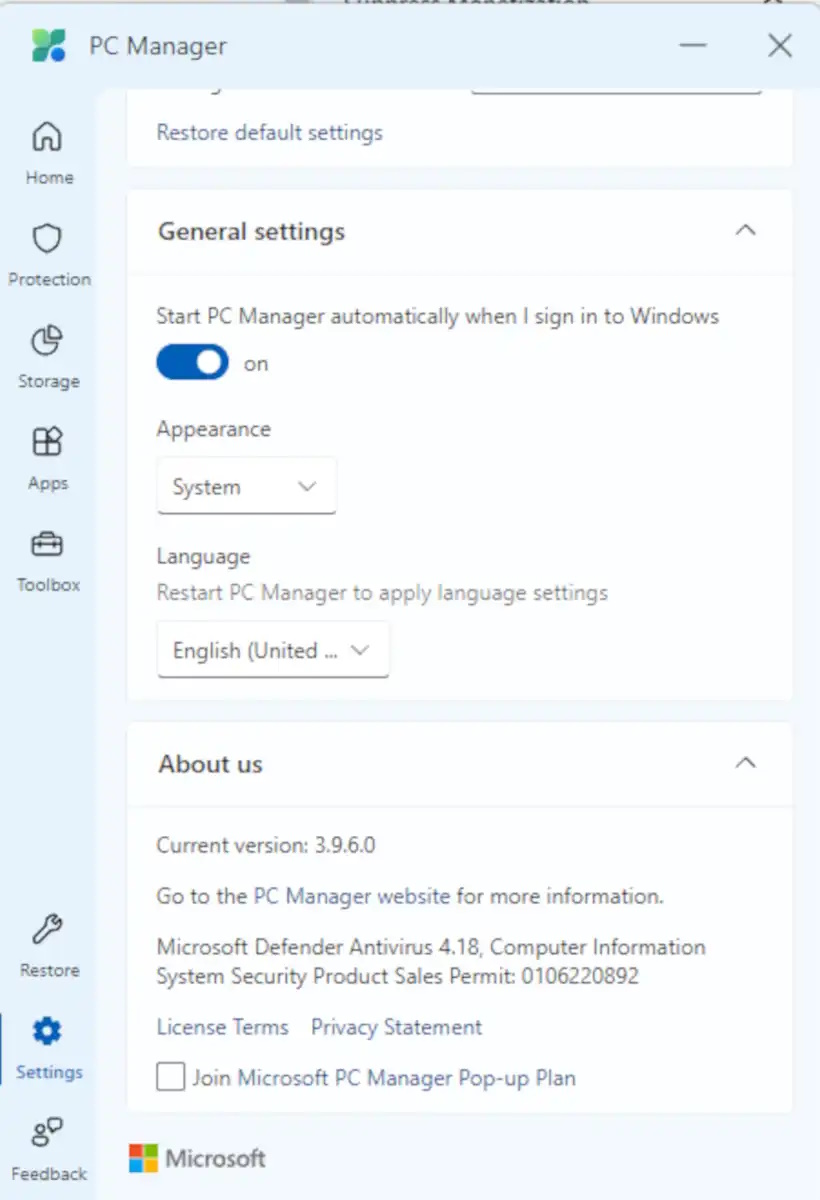The height and width of the screenshot is (1200, 820).
Task: Open the Privacy Statement link
Action: pos(396,1027)
